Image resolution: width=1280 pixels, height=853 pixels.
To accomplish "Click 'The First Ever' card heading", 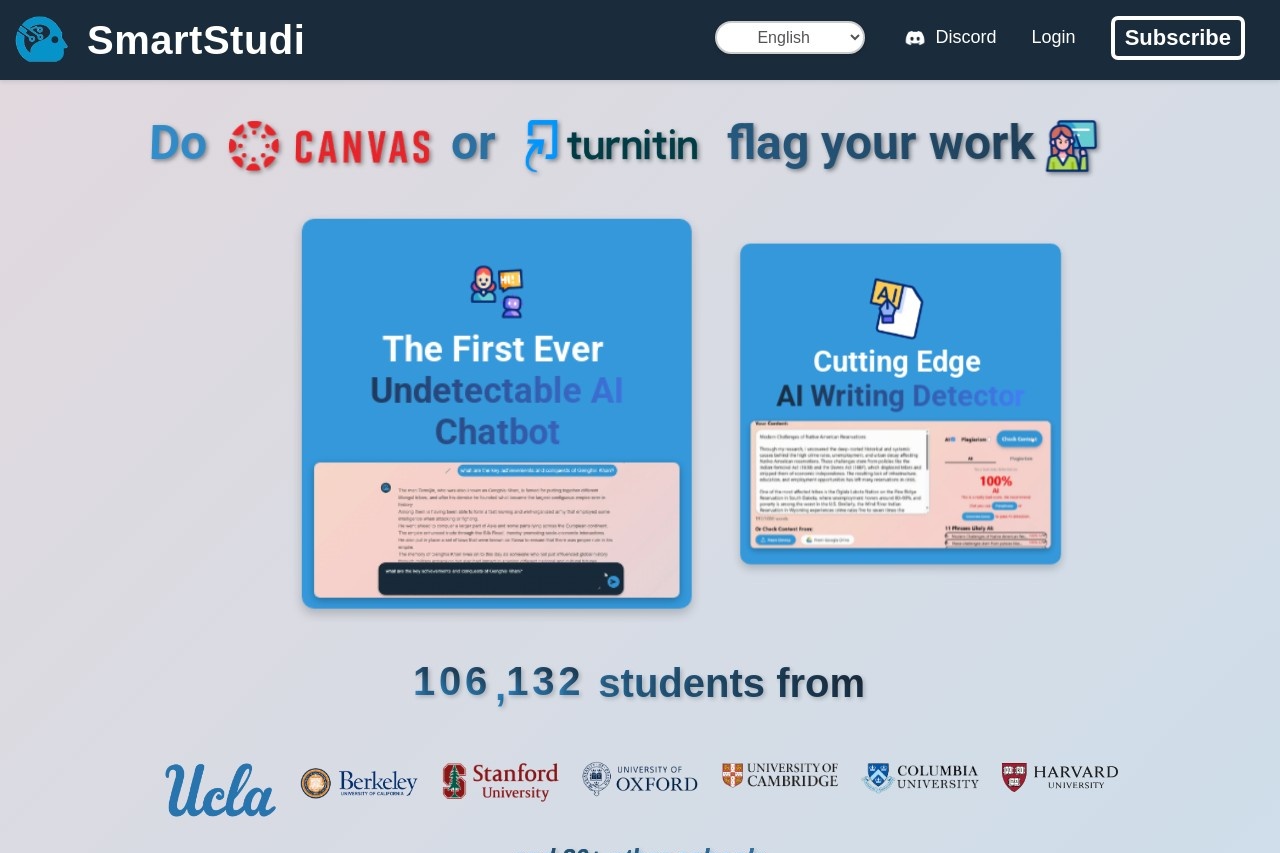I will [x=493, y=349].
